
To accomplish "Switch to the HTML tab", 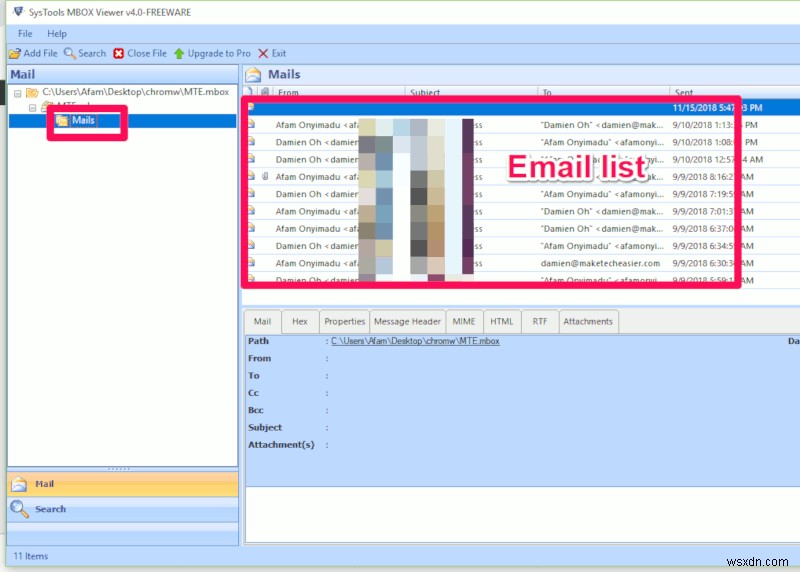I will click(x=502, y=321).
